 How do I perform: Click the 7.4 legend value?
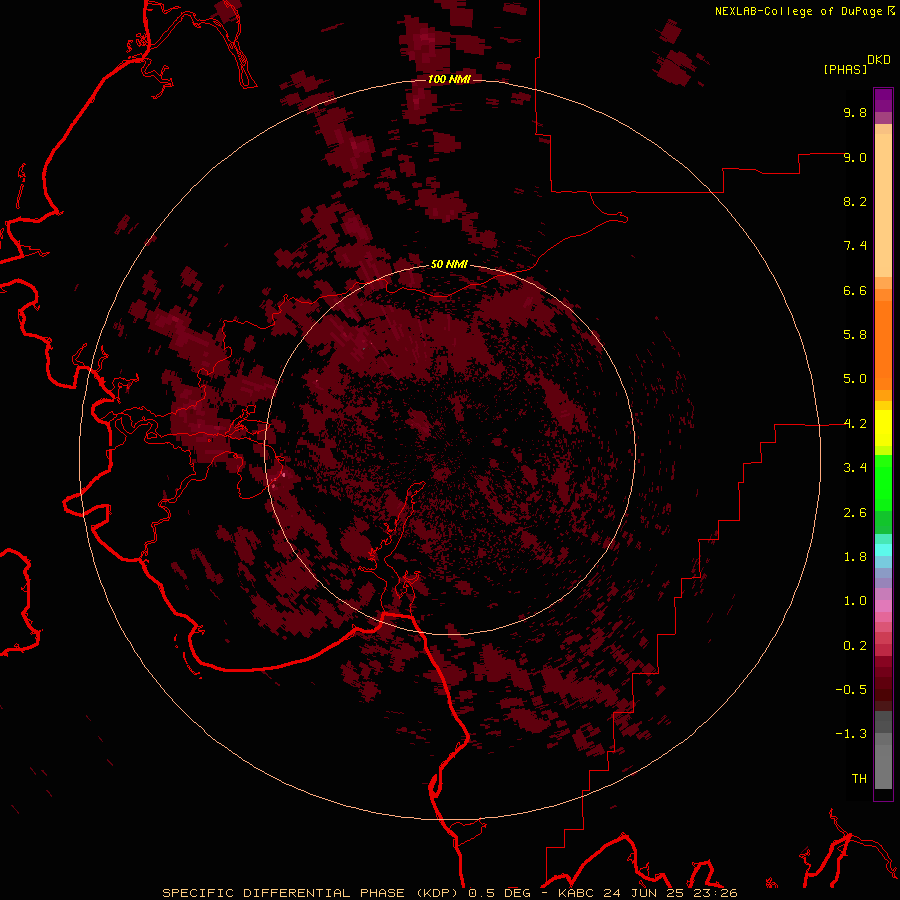[855, 246]
